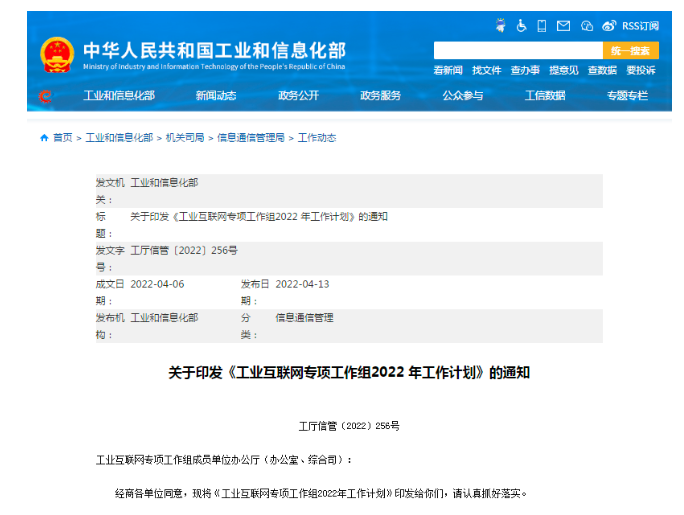
Task: Open 工业和信息化部 navigation menu
Action: pos(119,95)
